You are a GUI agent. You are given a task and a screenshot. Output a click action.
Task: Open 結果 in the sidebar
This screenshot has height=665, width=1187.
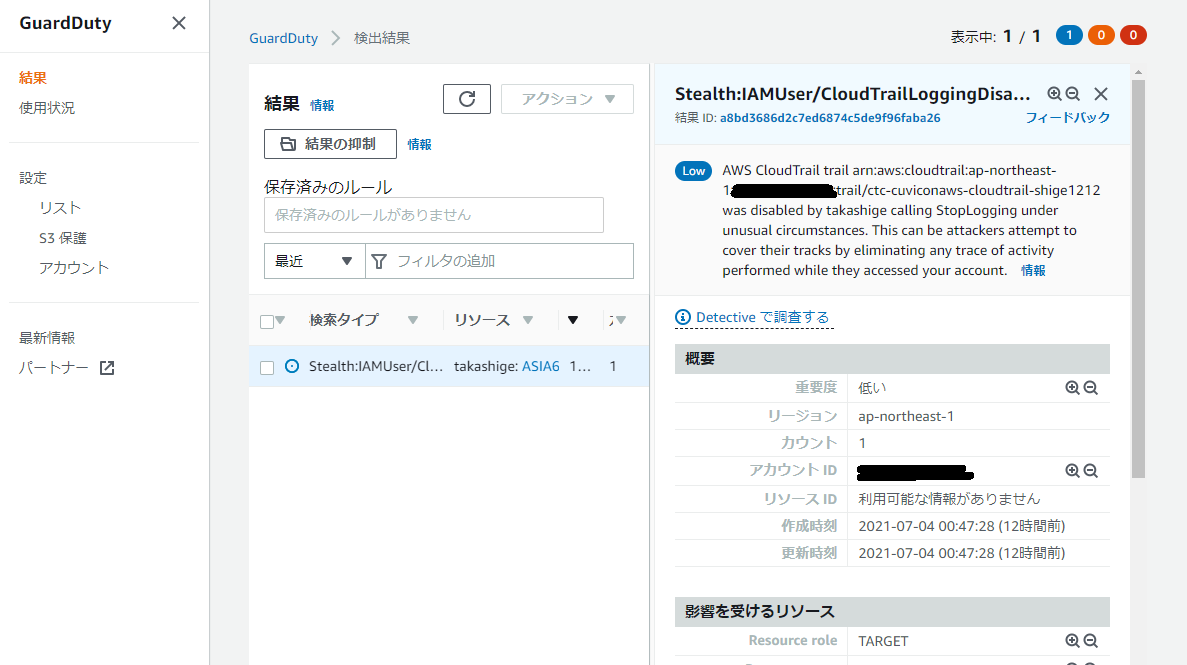33,78
